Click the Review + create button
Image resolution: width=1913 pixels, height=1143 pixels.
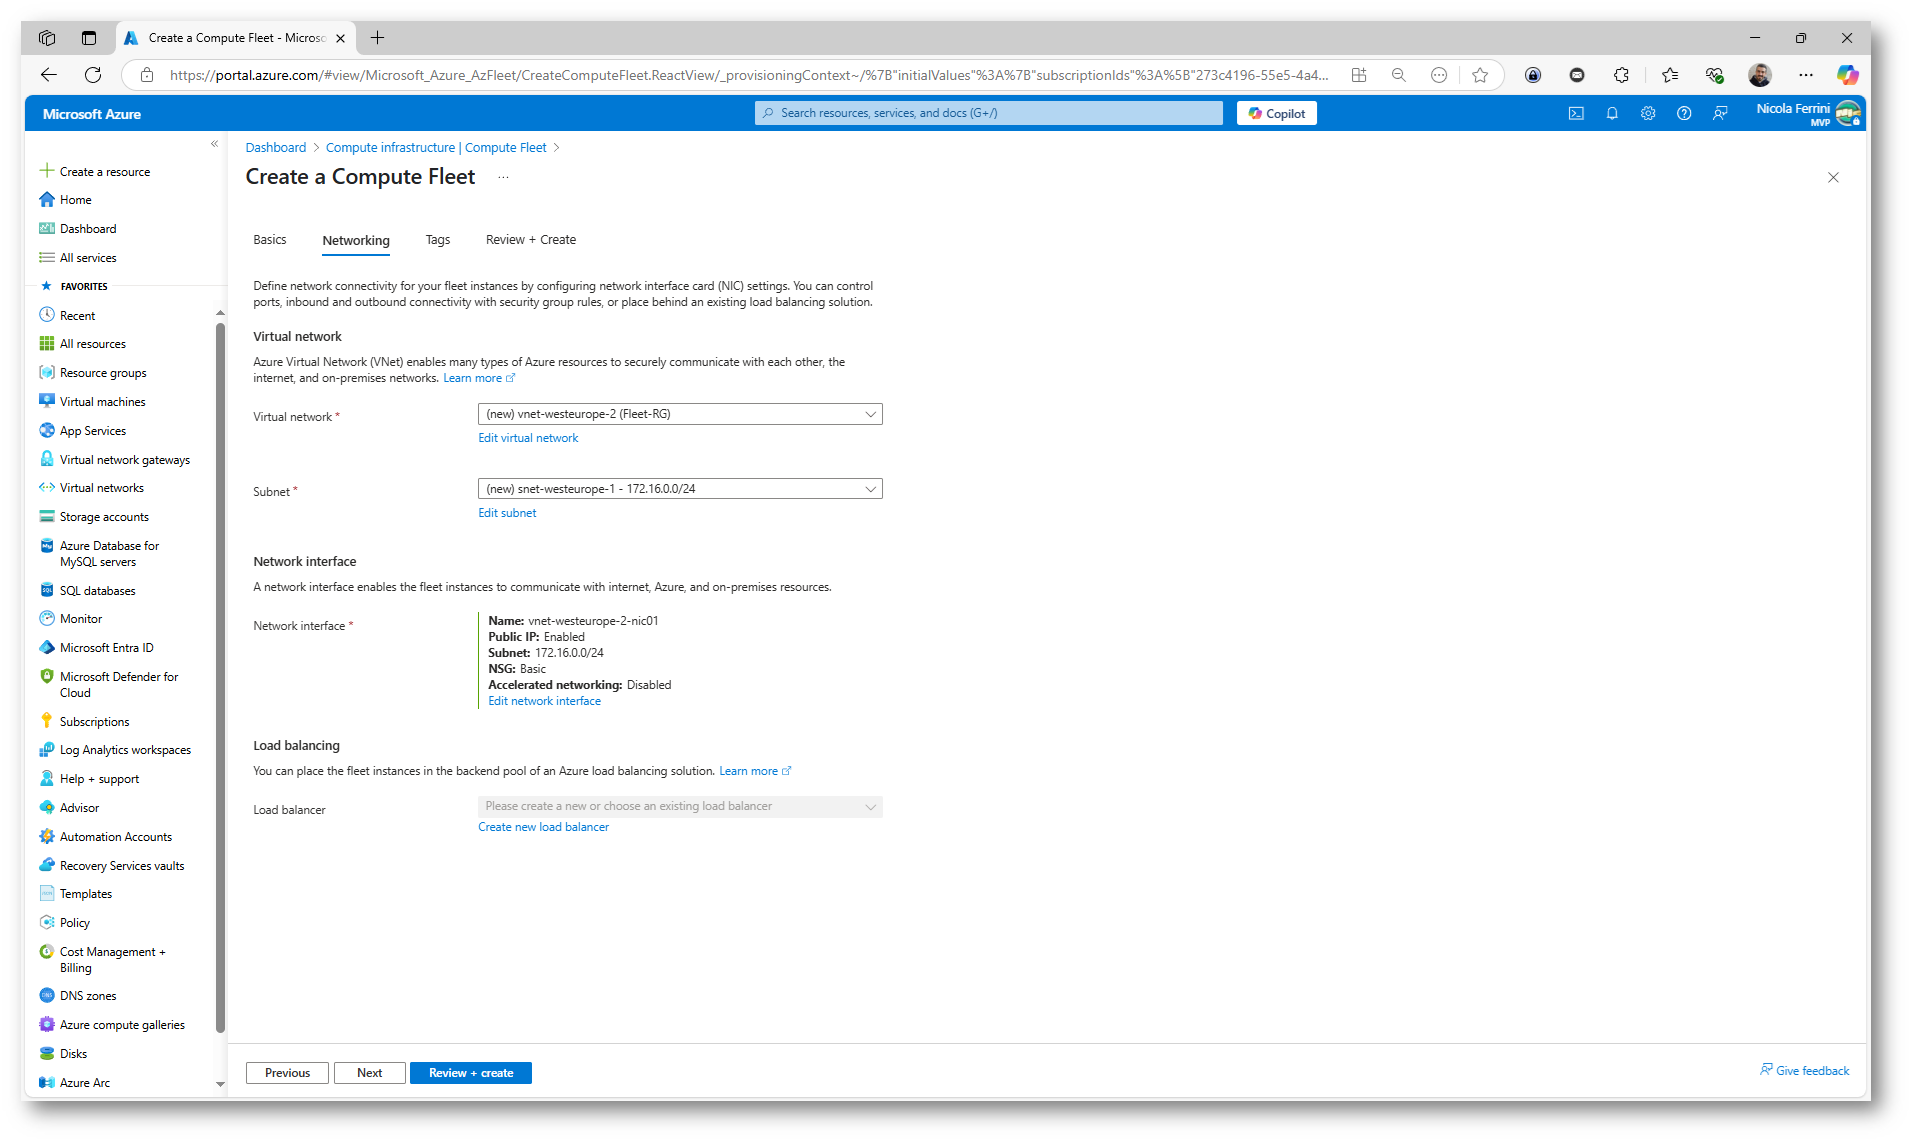471,1073
